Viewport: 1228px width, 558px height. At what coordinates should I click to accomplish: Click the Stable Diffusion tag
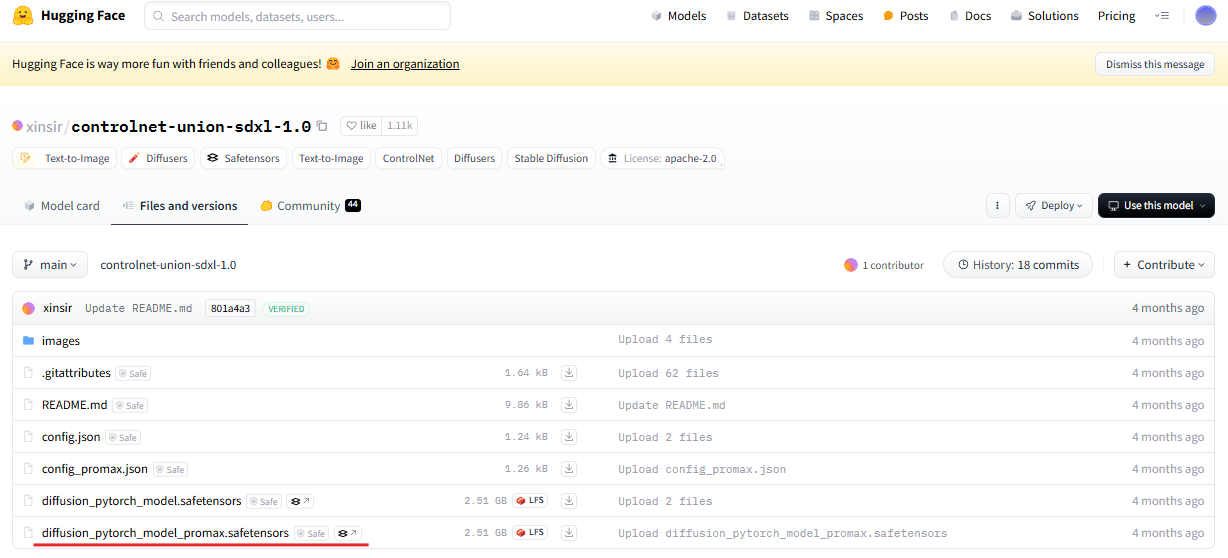pos(551,158)
